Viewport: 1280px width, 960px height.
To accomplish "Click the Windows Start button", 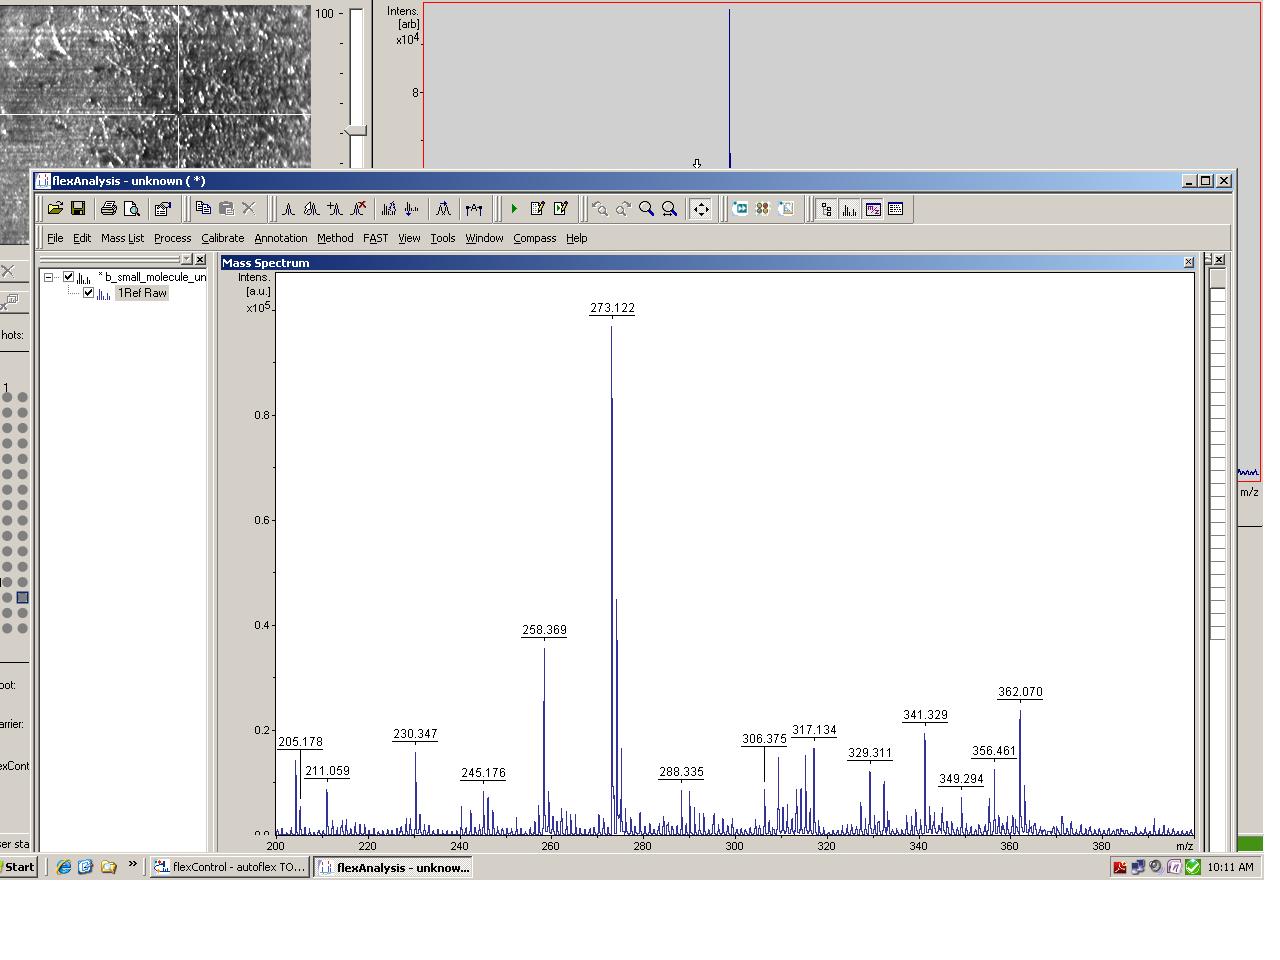I will [x=18, y=867].
